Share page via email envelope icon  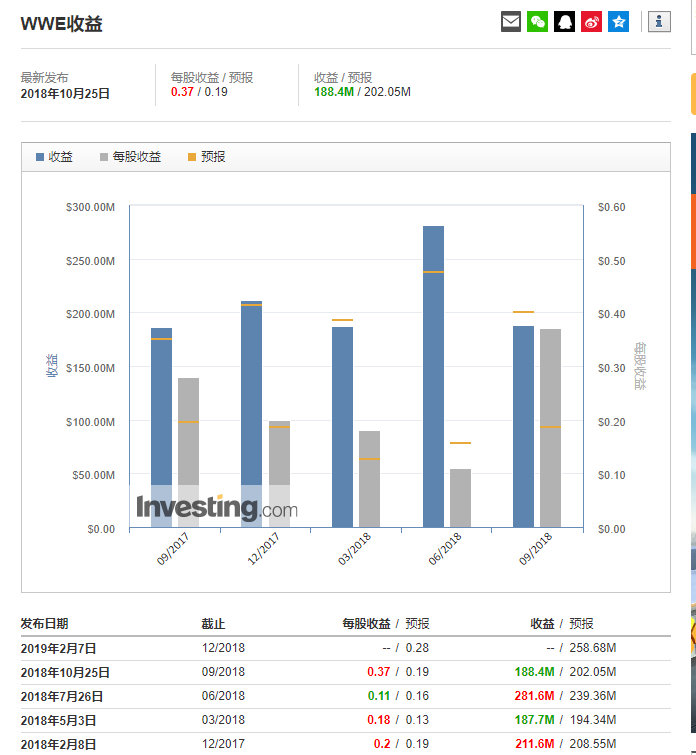pos(511,22)
